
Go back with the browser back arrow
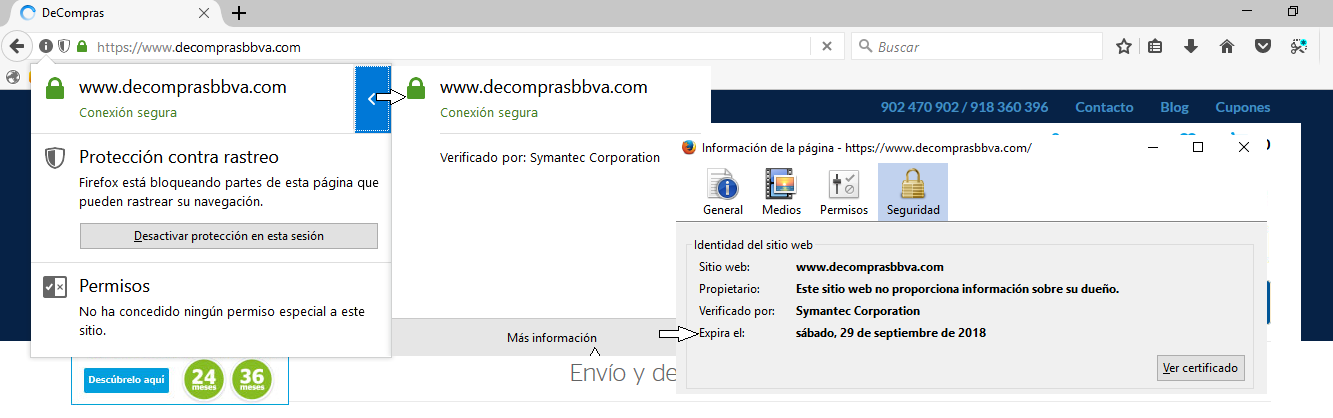[x=17, y=46]
